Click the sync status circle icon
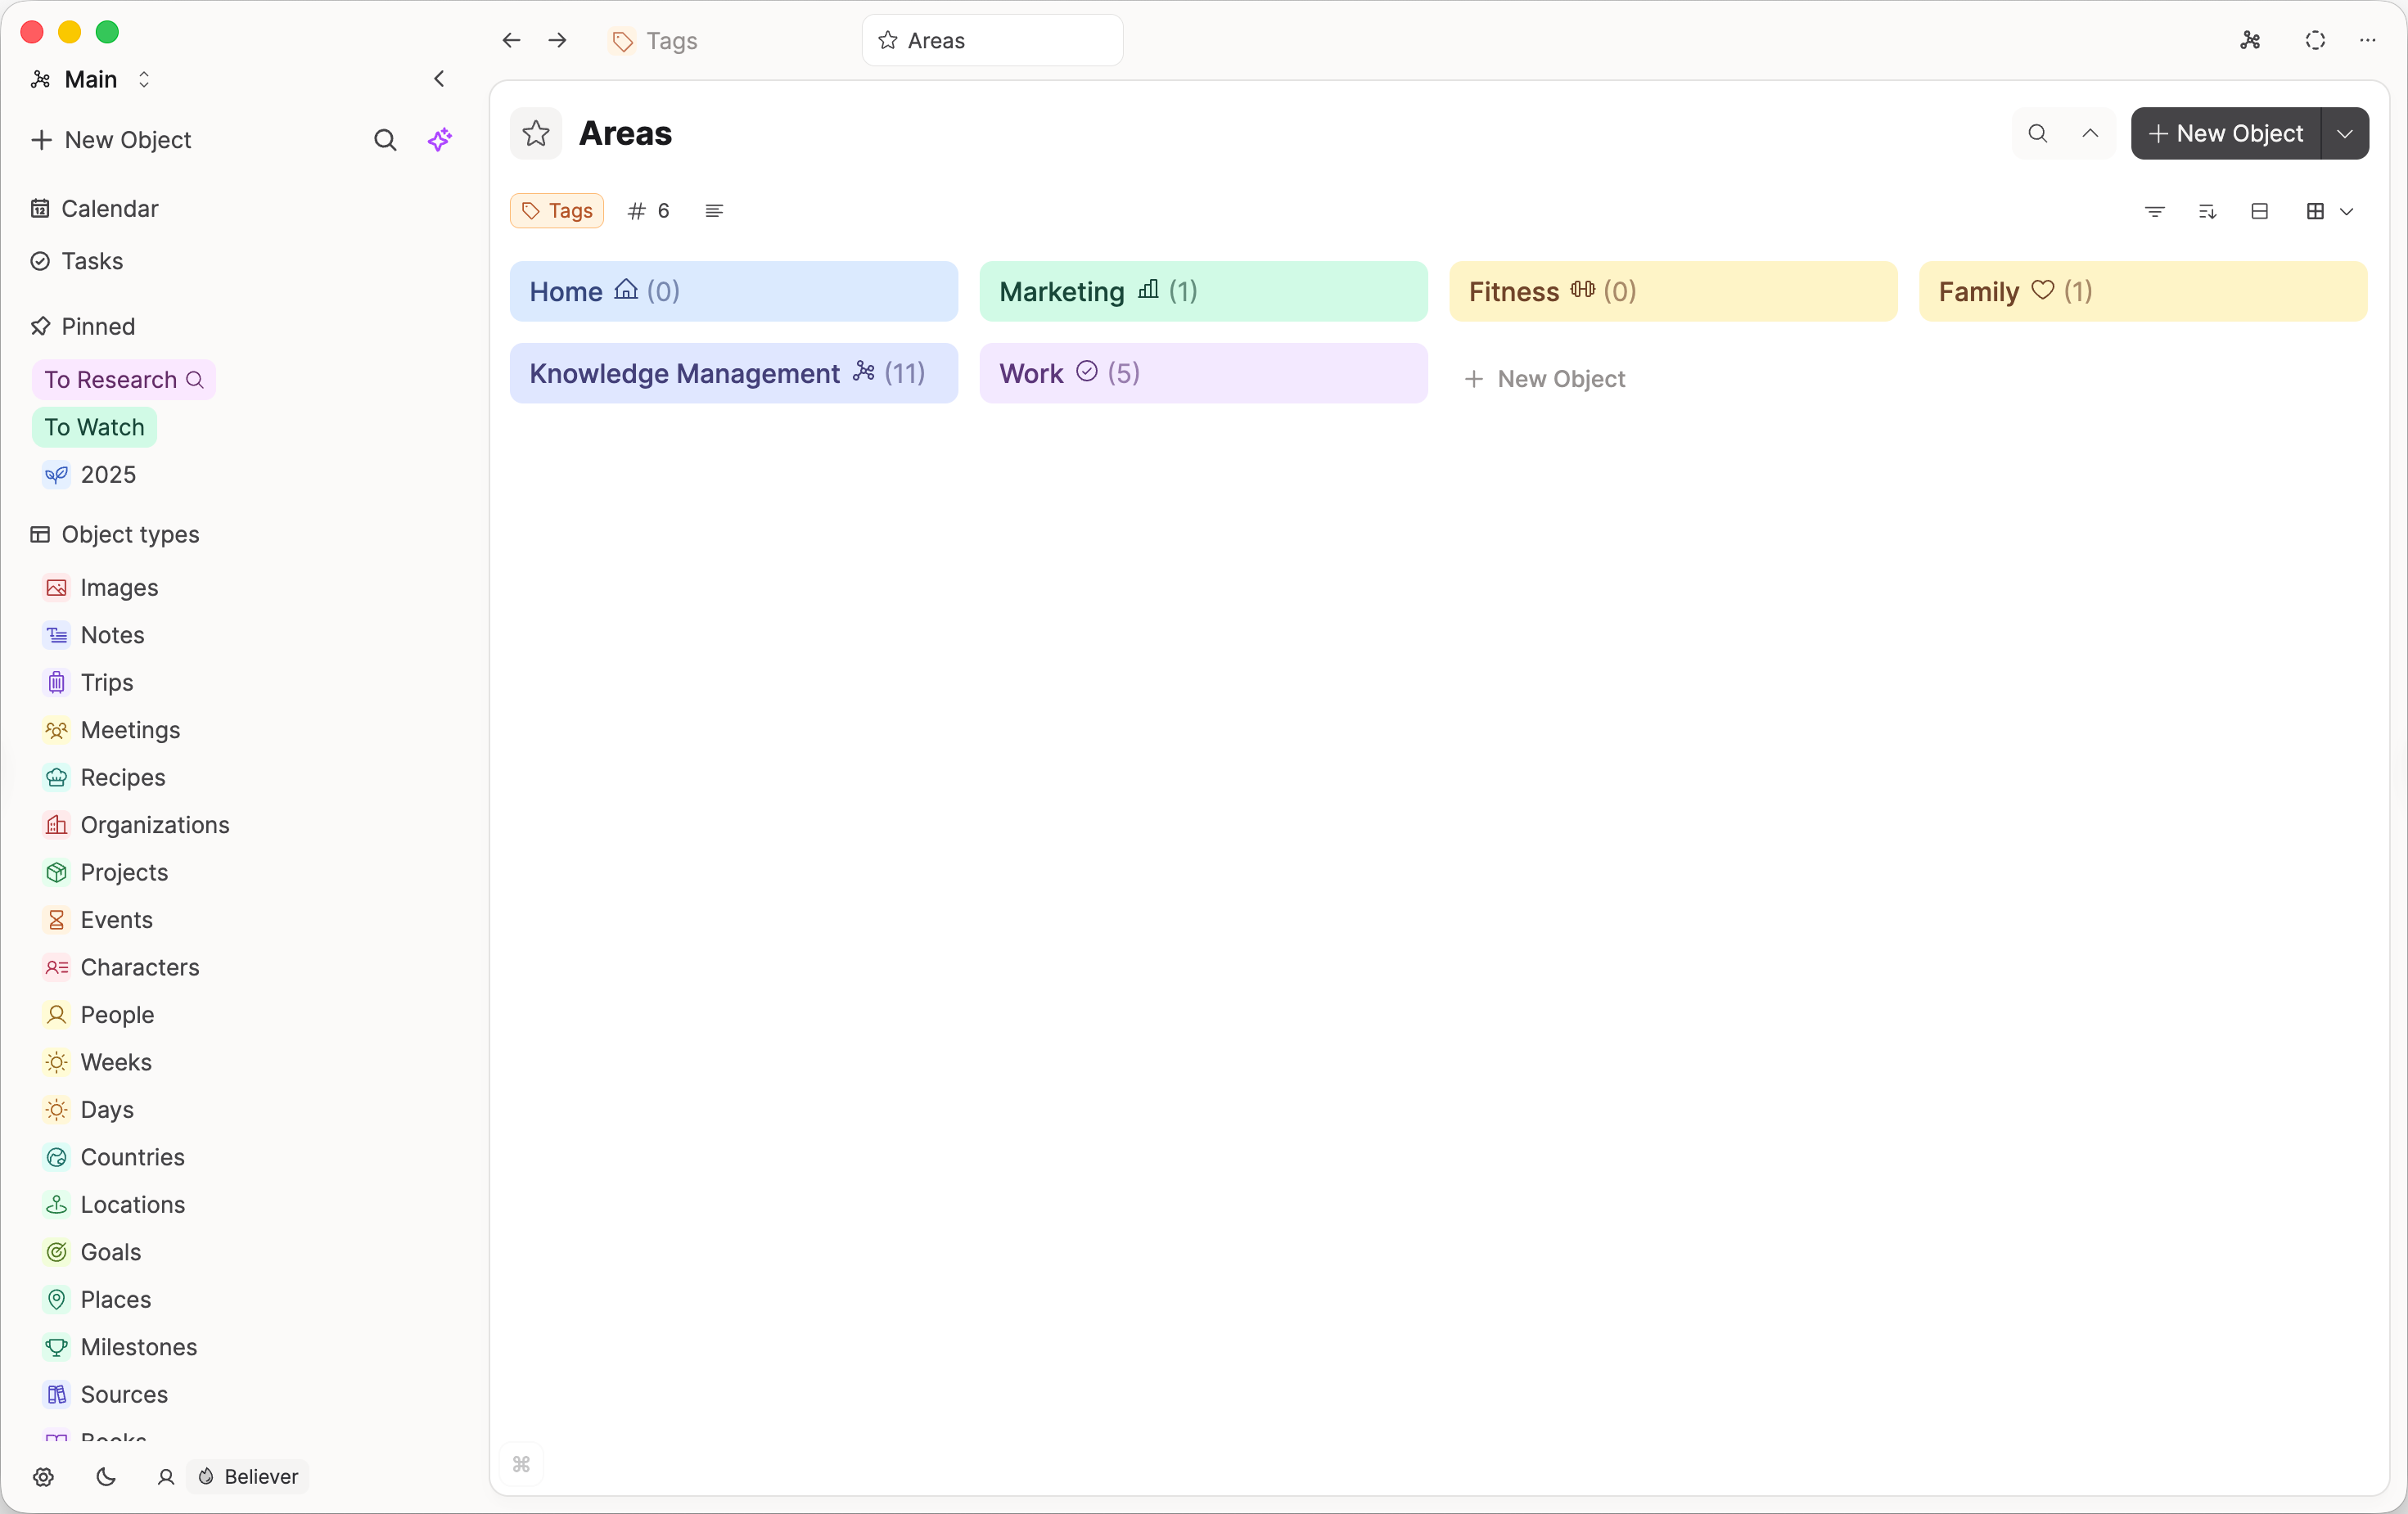The height and width of the screenshot is (1514, 2408). [x=2315, y=40]
